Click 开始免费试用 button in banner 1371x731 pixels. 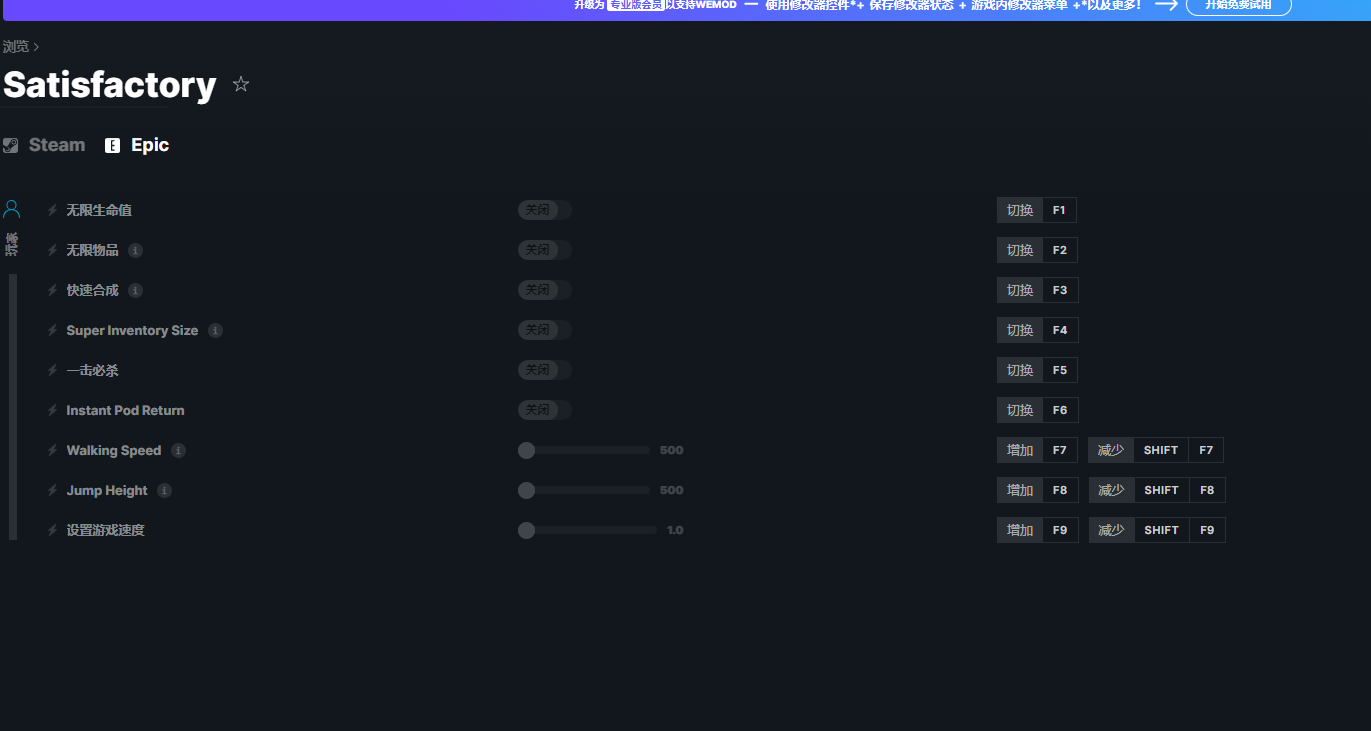(1238, 5)
